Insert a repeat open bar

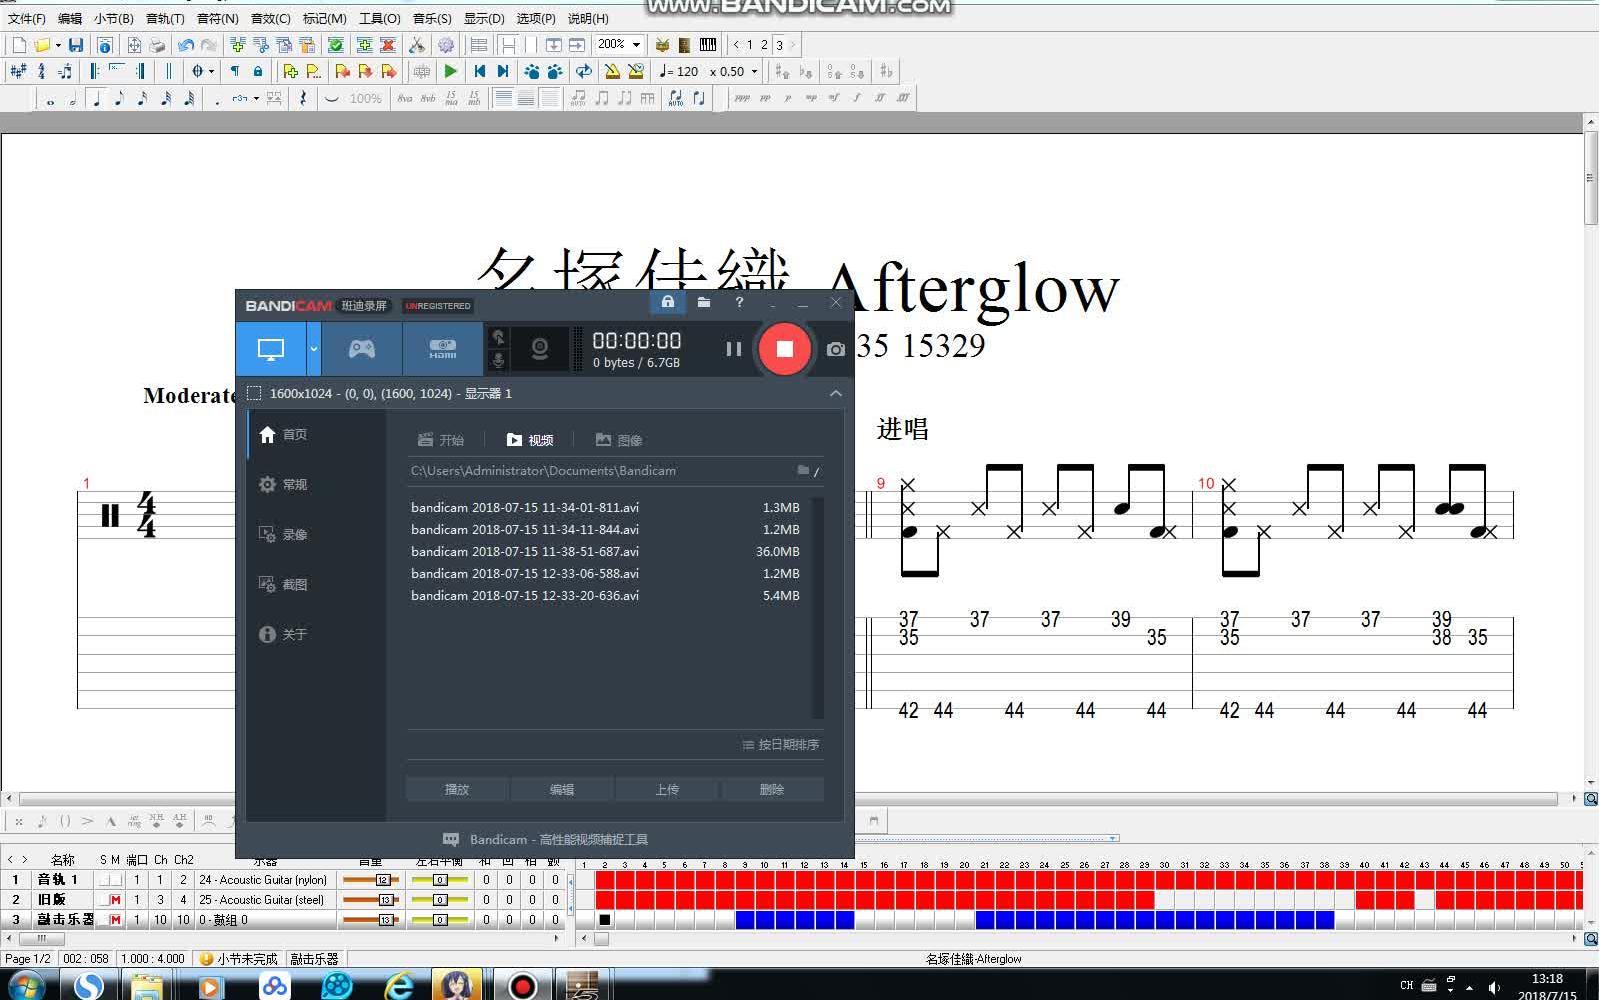[94, 71]
